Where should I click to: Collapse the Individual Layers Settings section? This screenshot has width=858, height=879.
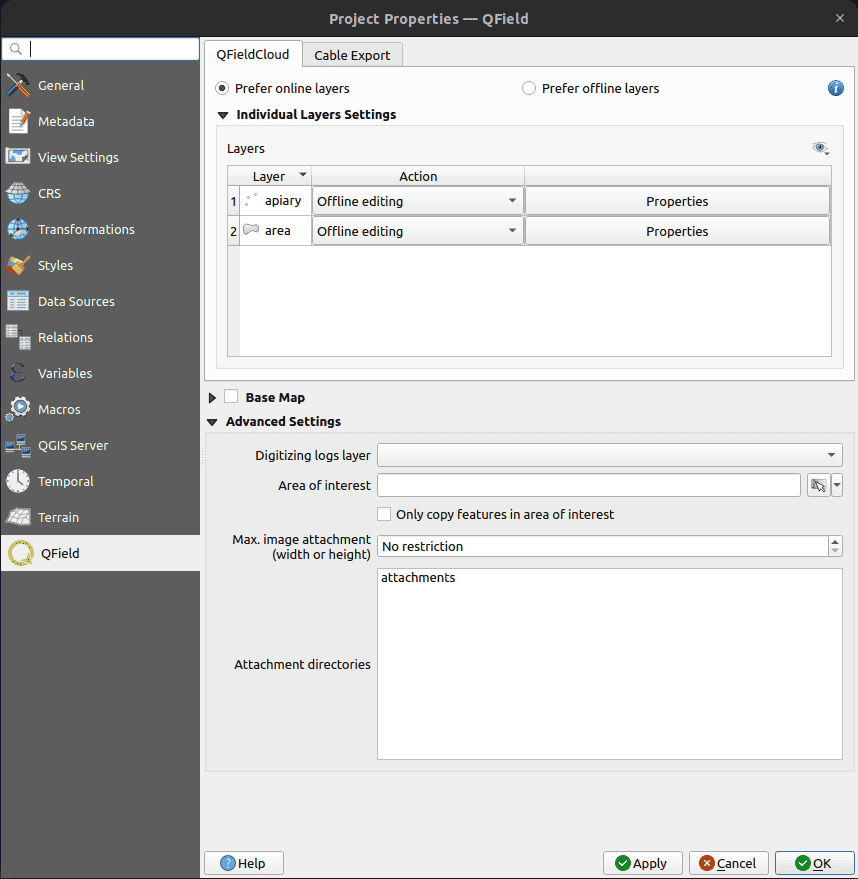(x=223, y=115)
